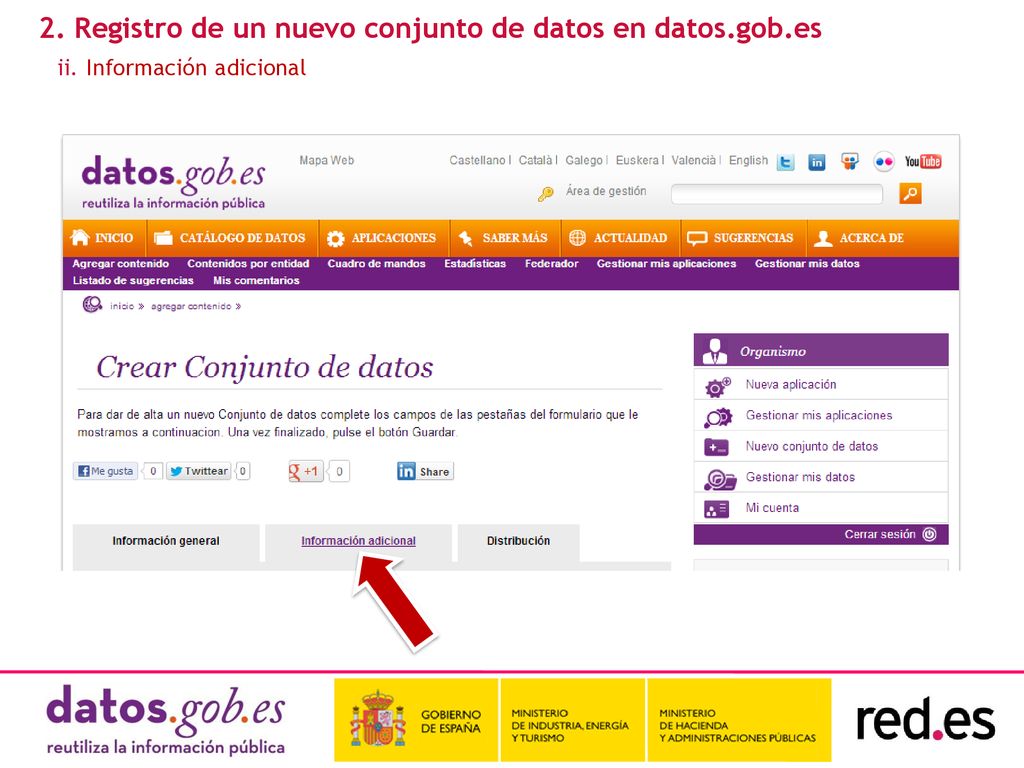Switch to the Distribución tab

point(519,541)
